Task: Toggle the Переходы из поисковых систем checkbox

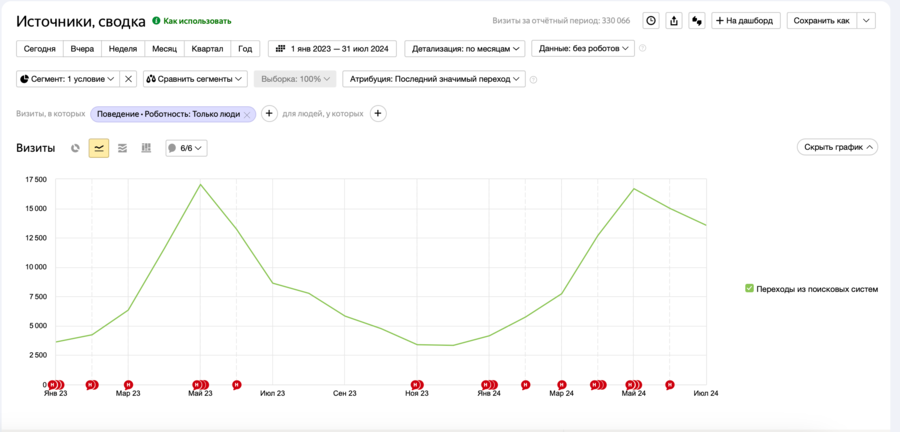Action: tap(748, 289)
